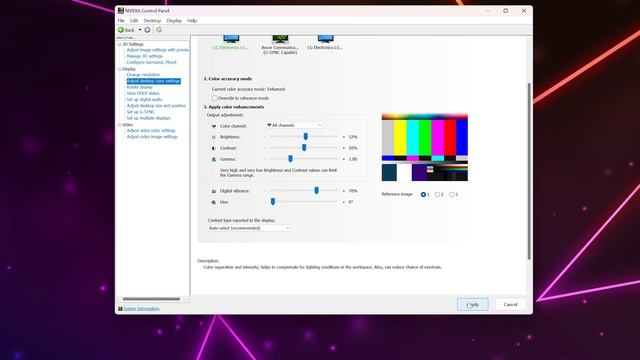Select reference image 3 radio button
Viewport: 640px width, 360px height.
[452, 194]
